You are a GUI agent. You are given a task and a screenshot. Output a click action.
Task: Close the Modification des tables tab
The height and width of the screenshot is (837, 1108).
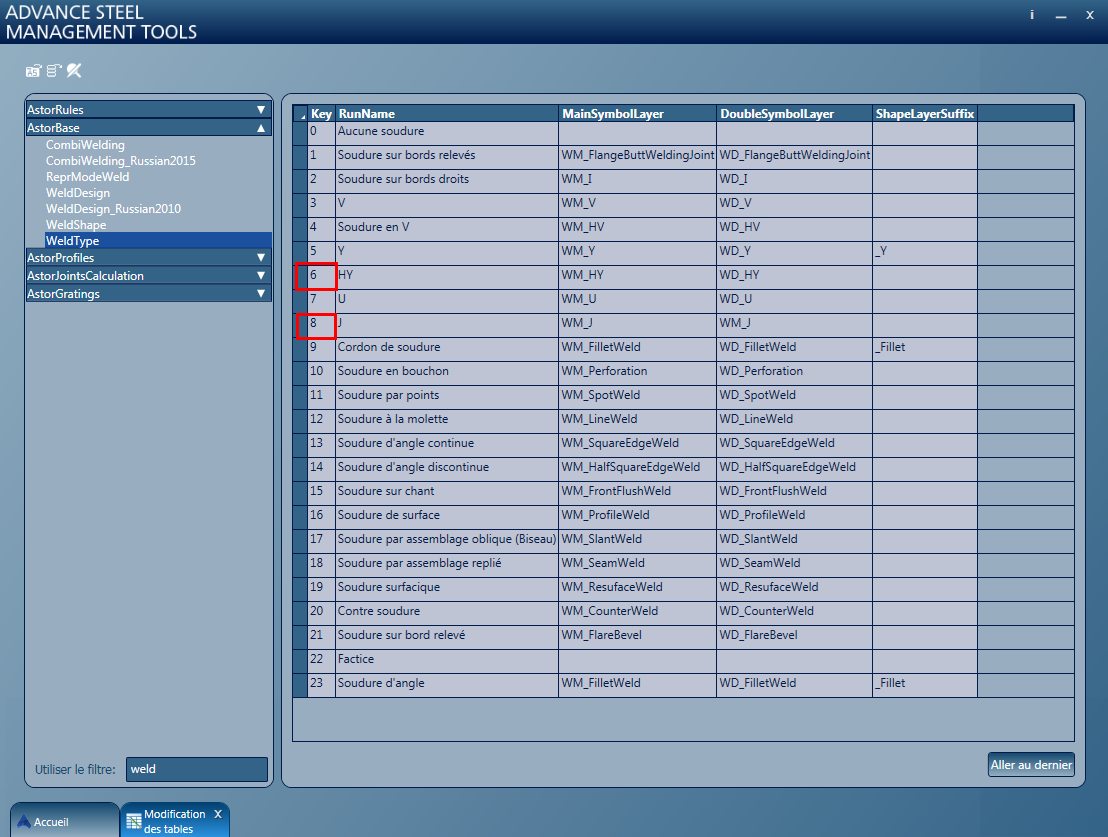pos(218,814)
